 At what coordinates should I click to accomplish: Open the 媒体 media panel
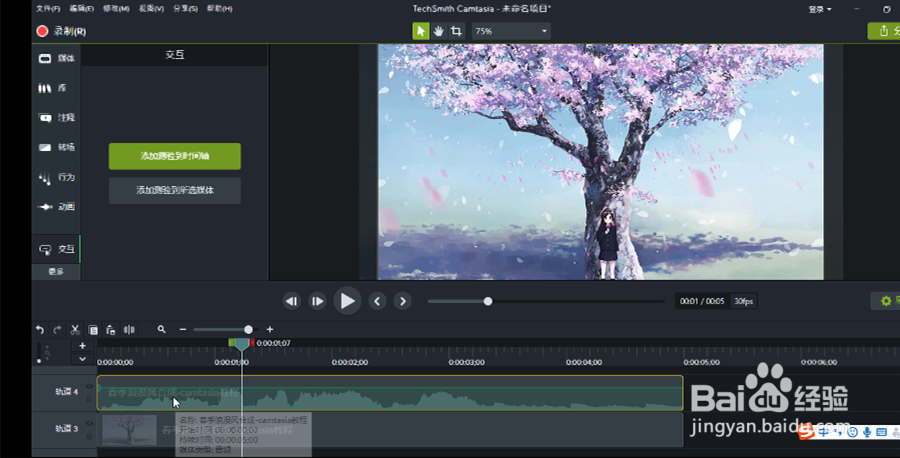(x=57, y=58)
